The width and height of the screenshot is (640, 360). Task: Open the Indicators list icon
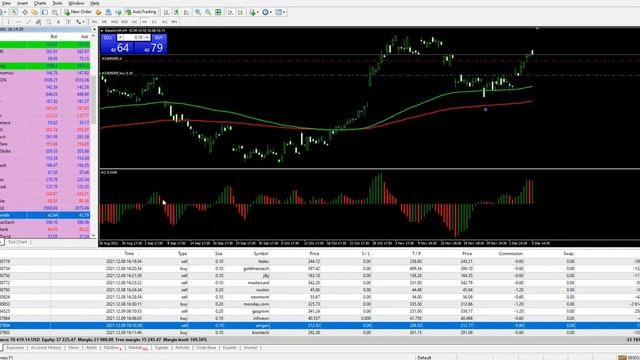tap(253, 12)
